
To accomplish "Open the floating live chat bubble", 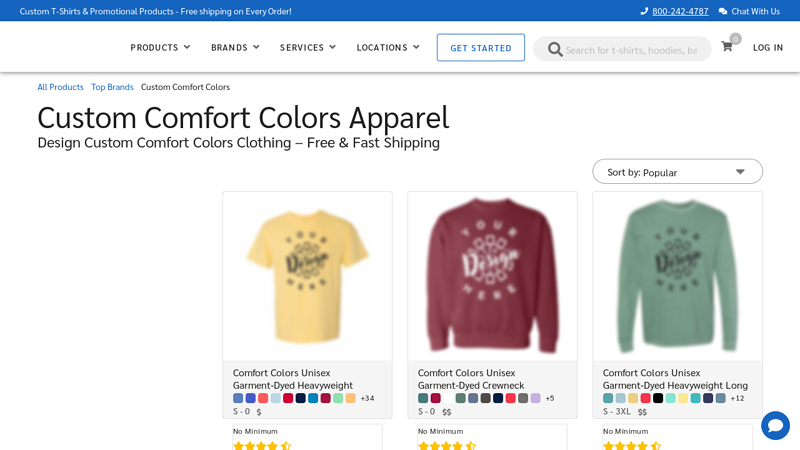I will [x=775, y=425].
